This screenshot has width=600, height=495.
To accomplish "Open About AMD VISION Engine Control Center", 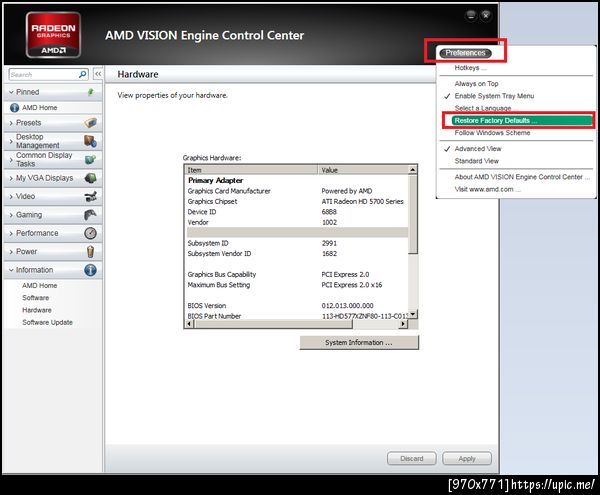I will point(522,177).
